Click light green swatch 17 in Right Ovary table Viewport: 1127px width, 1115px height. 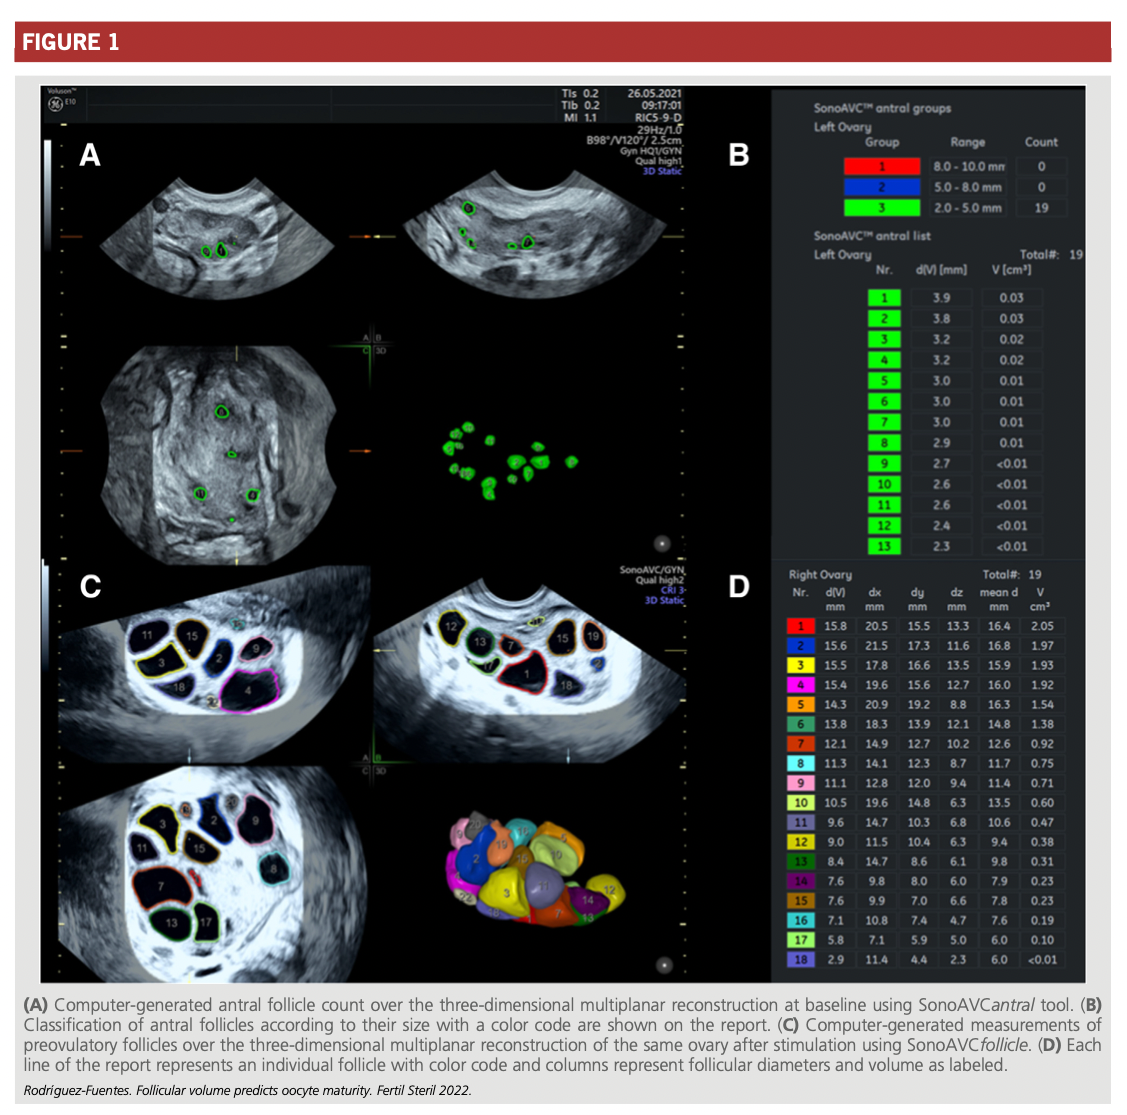pos(800,940)
